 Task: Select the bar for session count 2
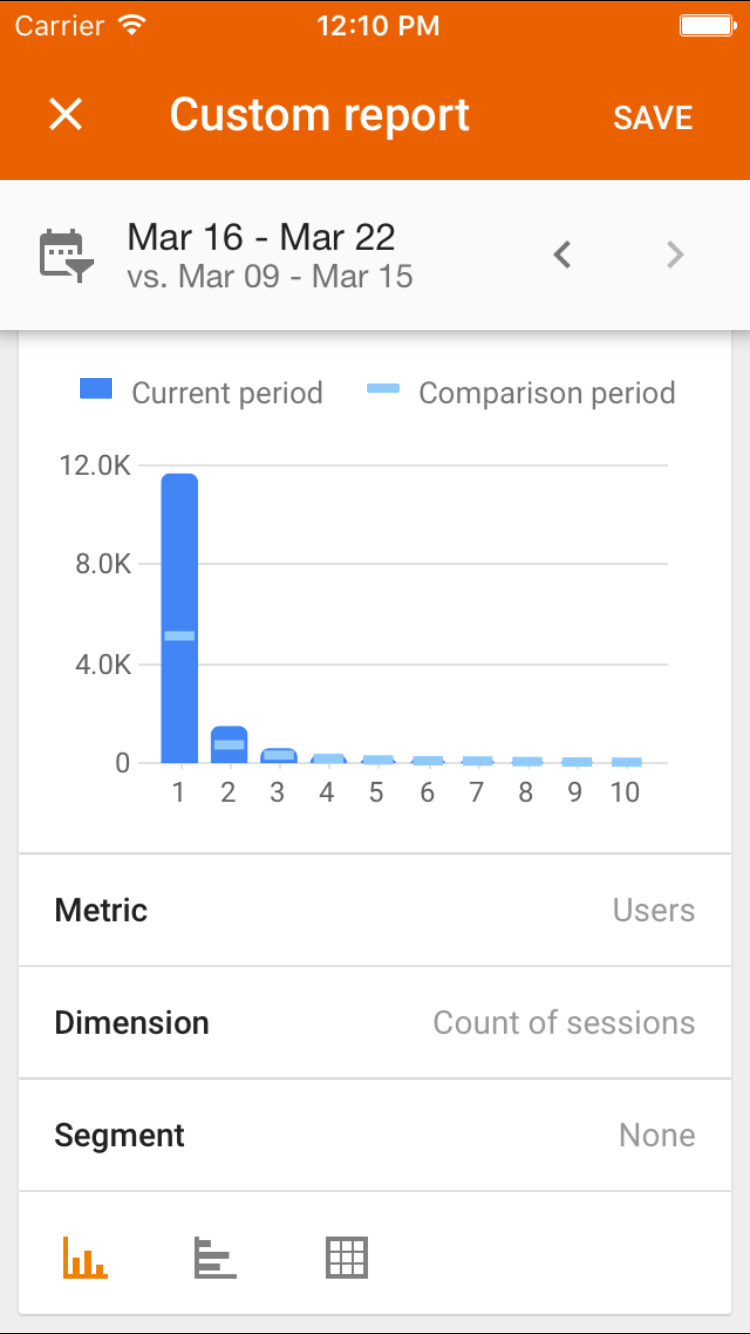pyautogui.click(x=229, y=744)
